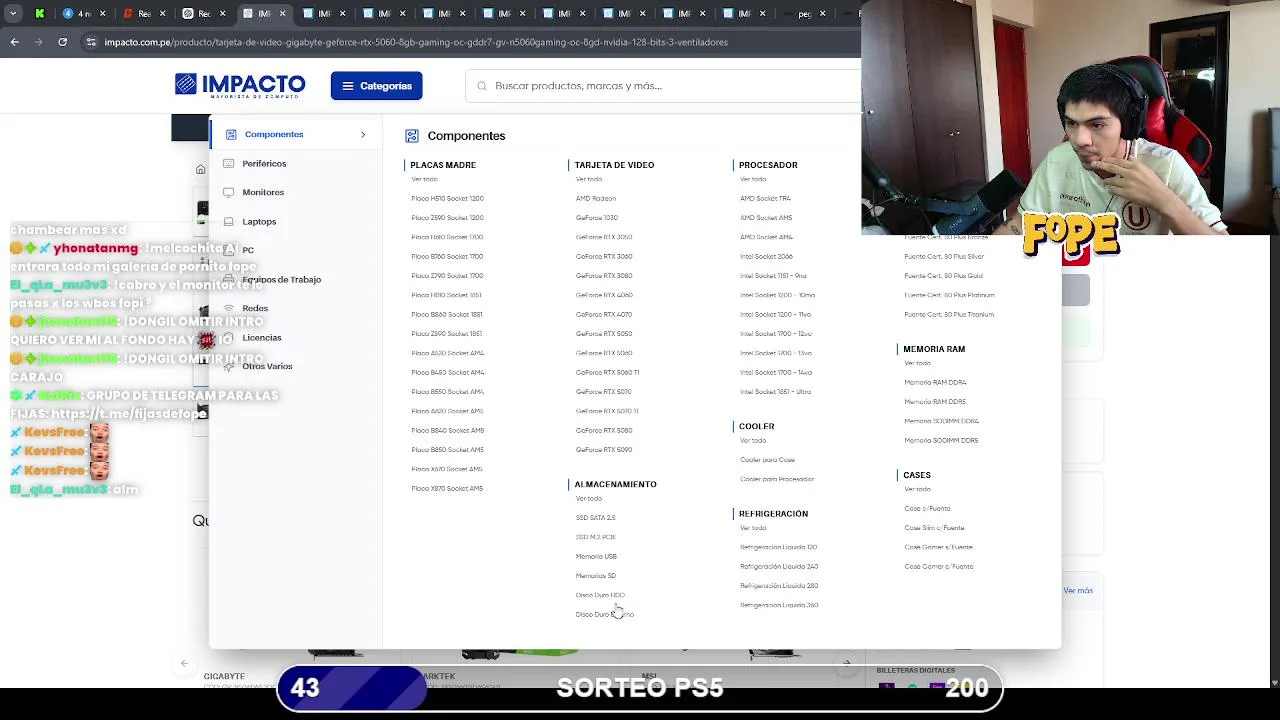This screenshot has height=720, width=1280.
Task: Select Placa B450 Socket AM4
Action: 447,372
